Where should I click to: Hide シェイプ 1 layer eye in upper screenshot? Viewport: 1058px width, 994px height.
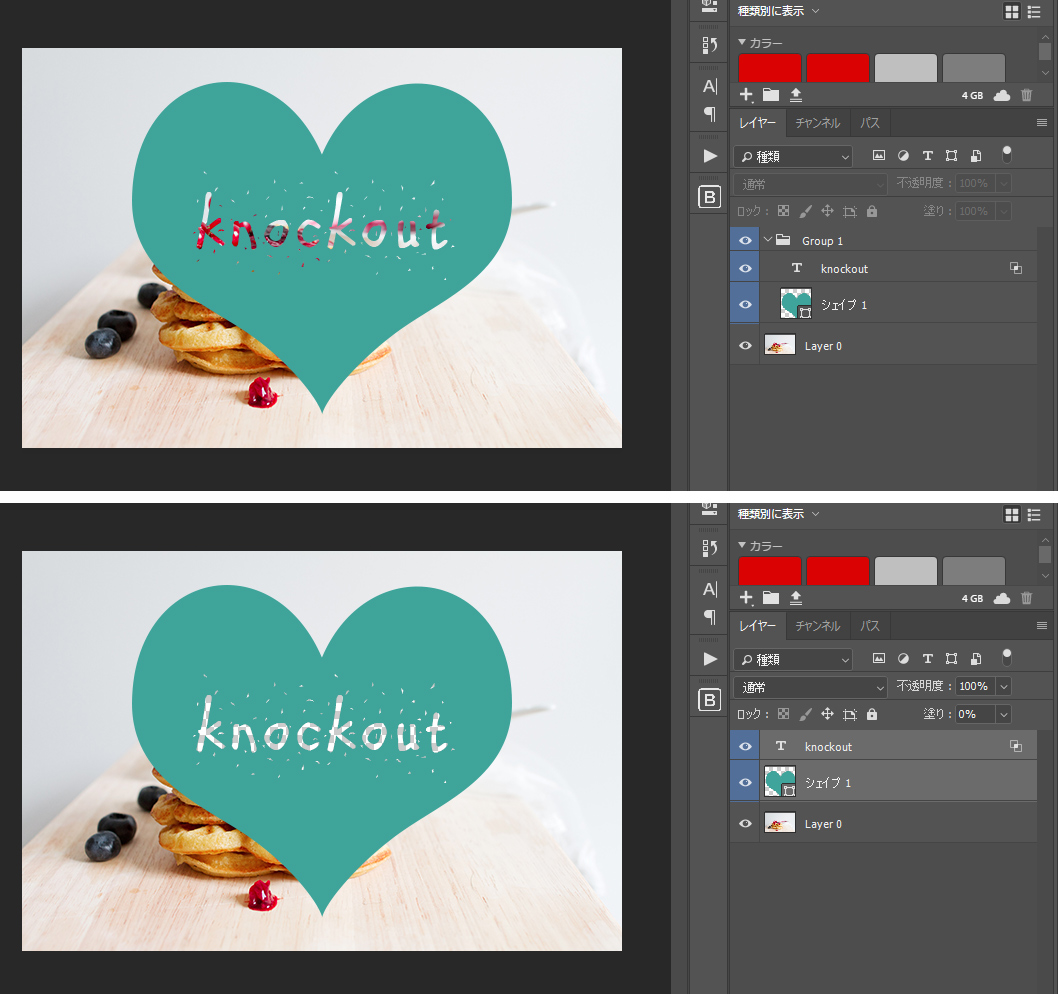tap(745, 304)
